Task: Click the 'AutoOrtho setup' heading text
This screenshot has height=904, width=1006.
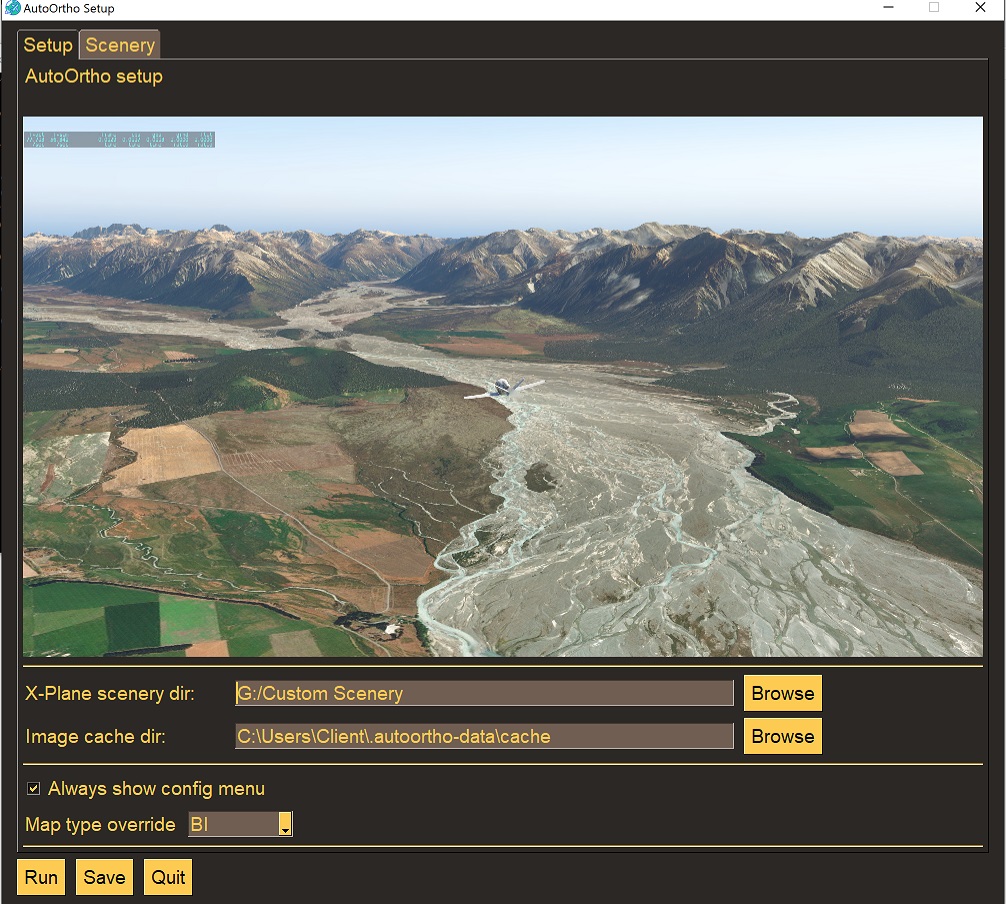Action: pyautogui.click(x=94, y=76)
